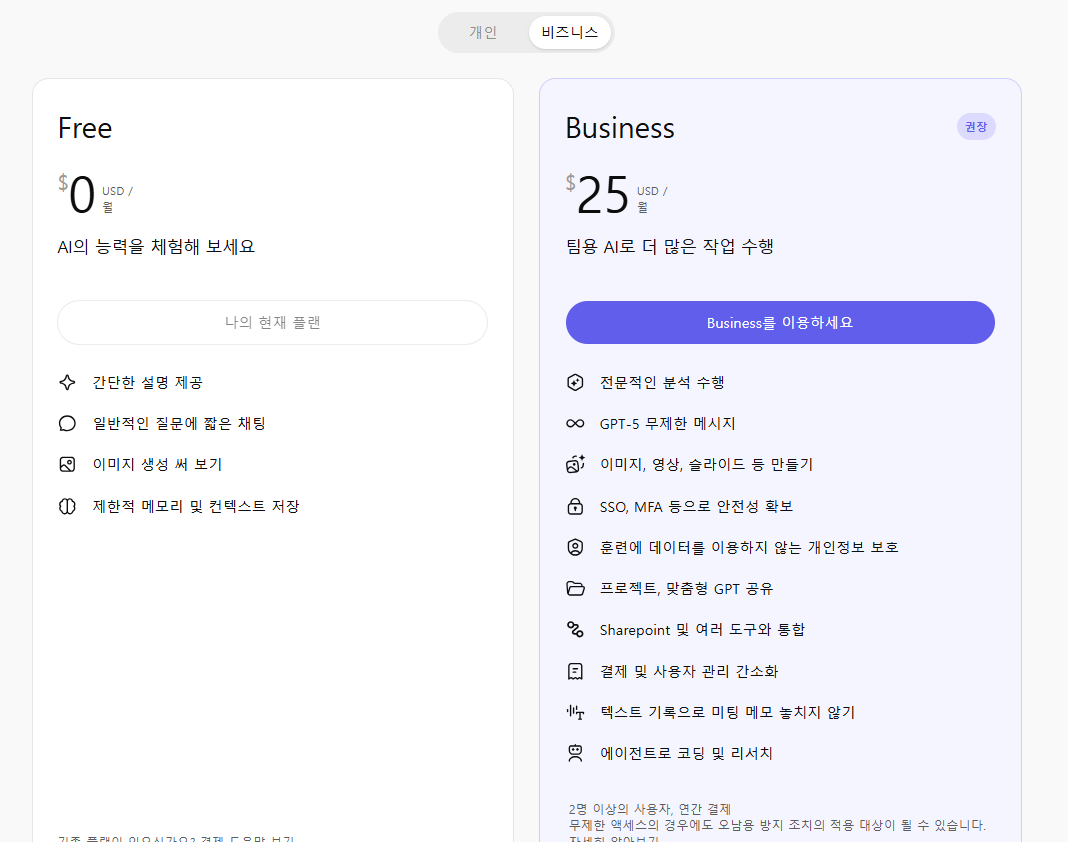The height and width of the screenshot is (842, 1068).
Task: Click the text 이미지, 영상, 슬라이드 등 만들기
Action: 706,465
